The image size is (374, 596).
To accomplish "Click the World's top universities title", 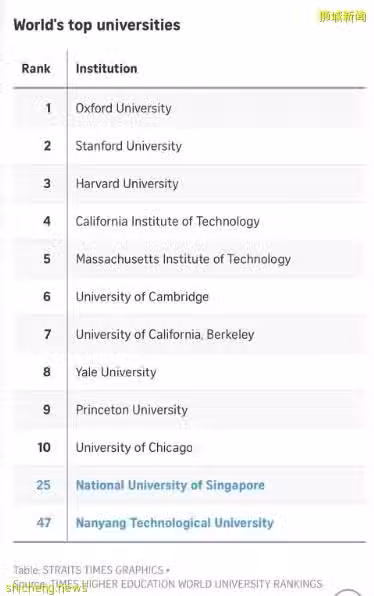I will [x=97, y=25].
